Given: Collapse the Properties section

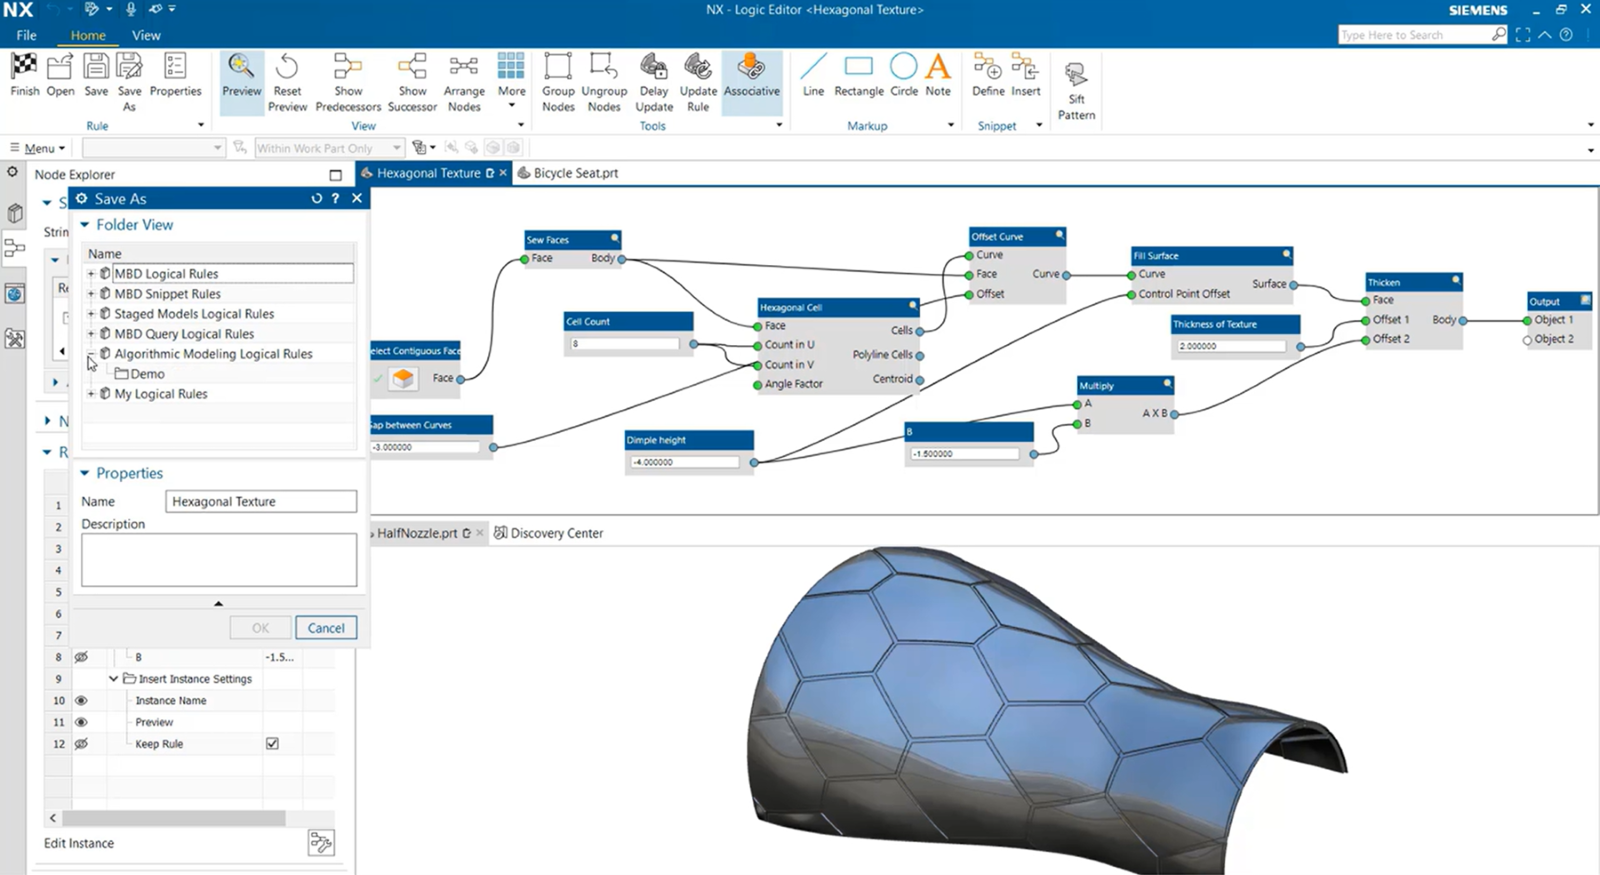Looking at the screenshot, I should [85, 473].
